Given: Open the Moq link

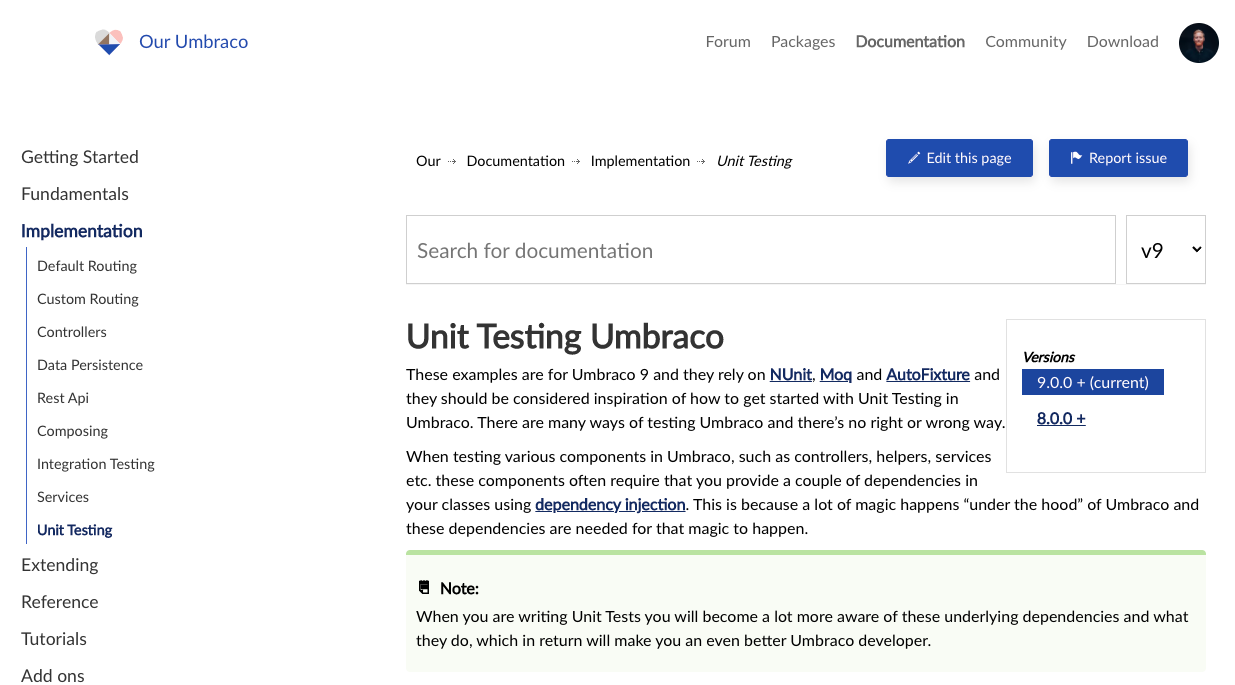Looking at the screenshot, I should [836, 375].
